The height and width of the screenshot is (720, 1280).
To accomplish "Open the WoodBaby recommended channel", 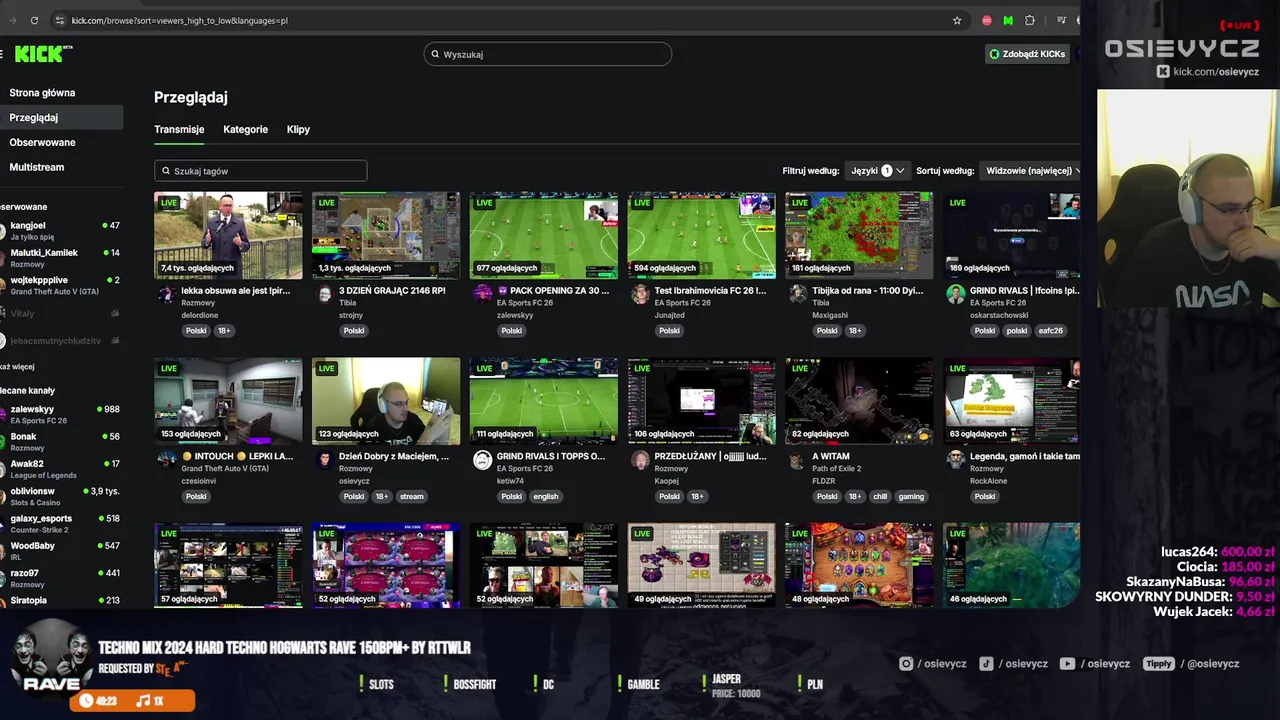I will coord(62,551).
